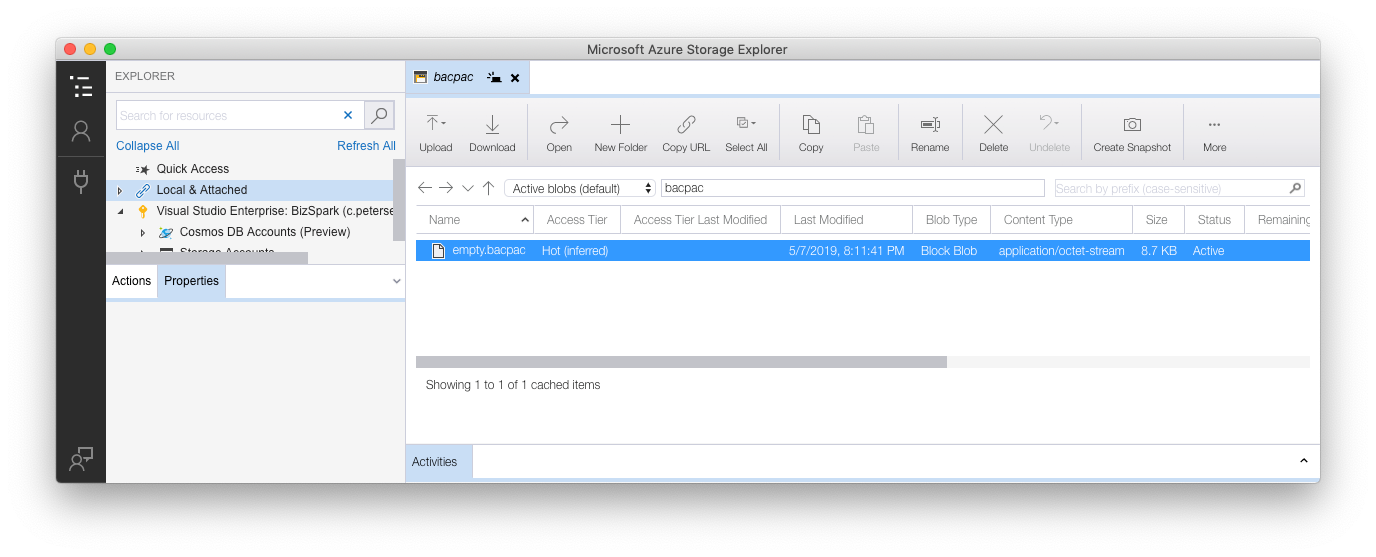Screen dimensions: 1376x557
Task: Delete the selected blob
Action: click(993, 124)
